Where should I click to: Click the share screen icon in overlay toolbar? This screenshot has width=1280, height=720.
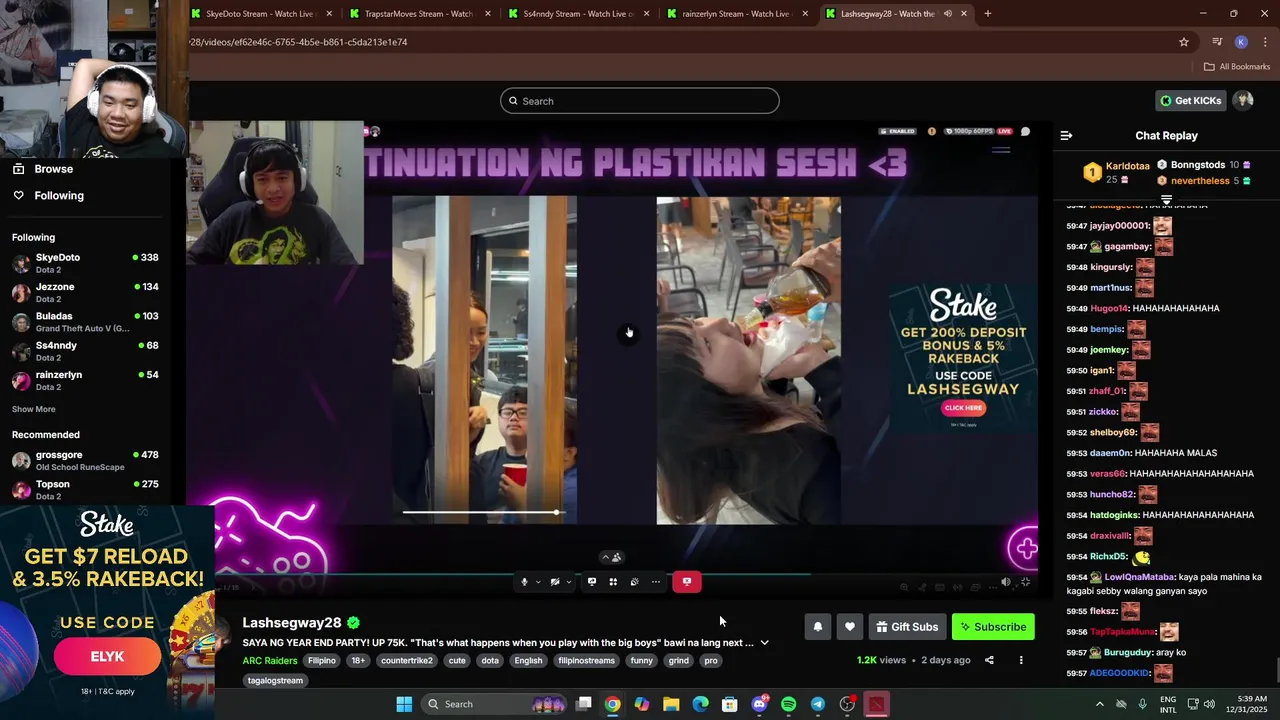(x=592, y=582)
